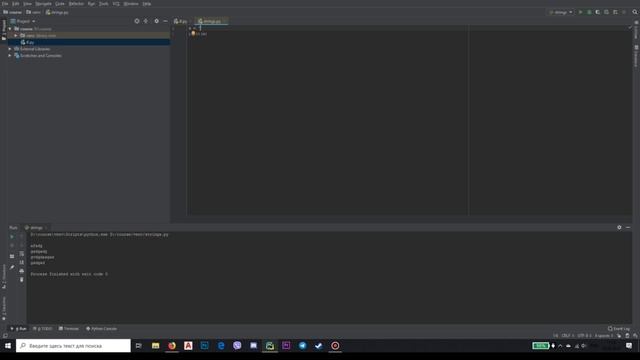Open the File menu
640x360 pixels.
5,4
